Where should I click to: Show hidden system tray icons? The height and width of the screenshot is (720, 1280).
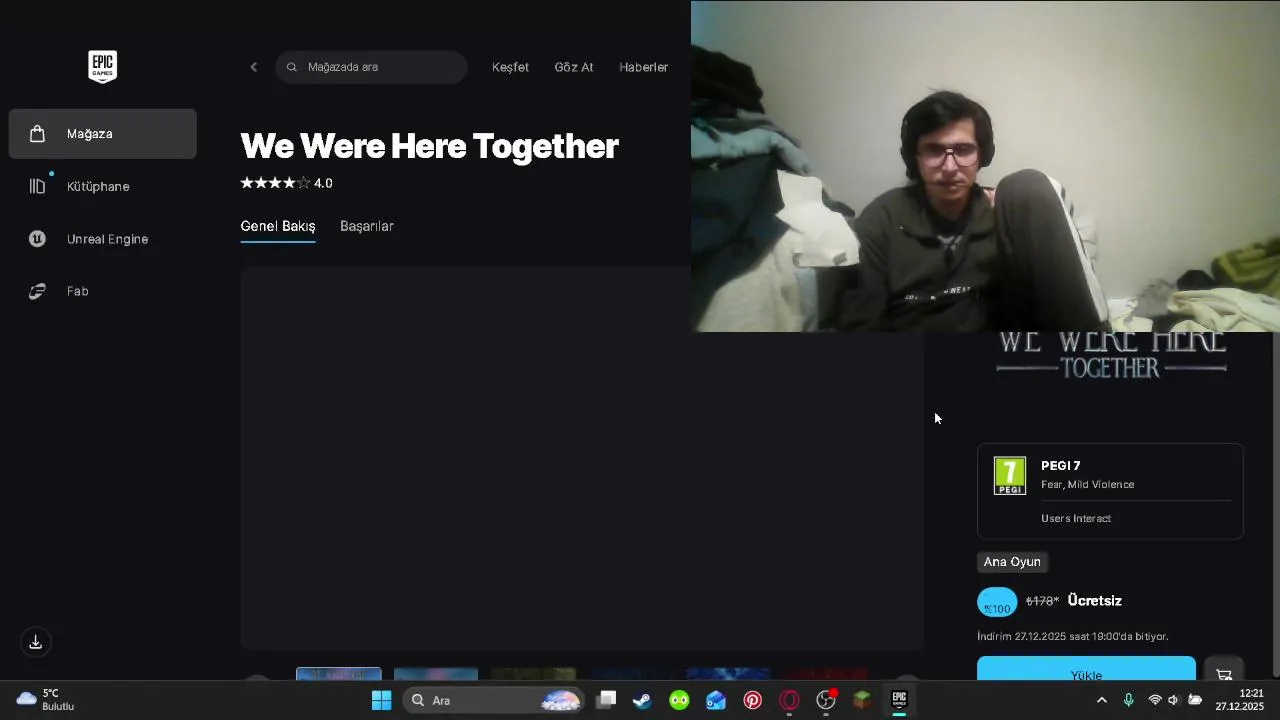point(1102,700)
